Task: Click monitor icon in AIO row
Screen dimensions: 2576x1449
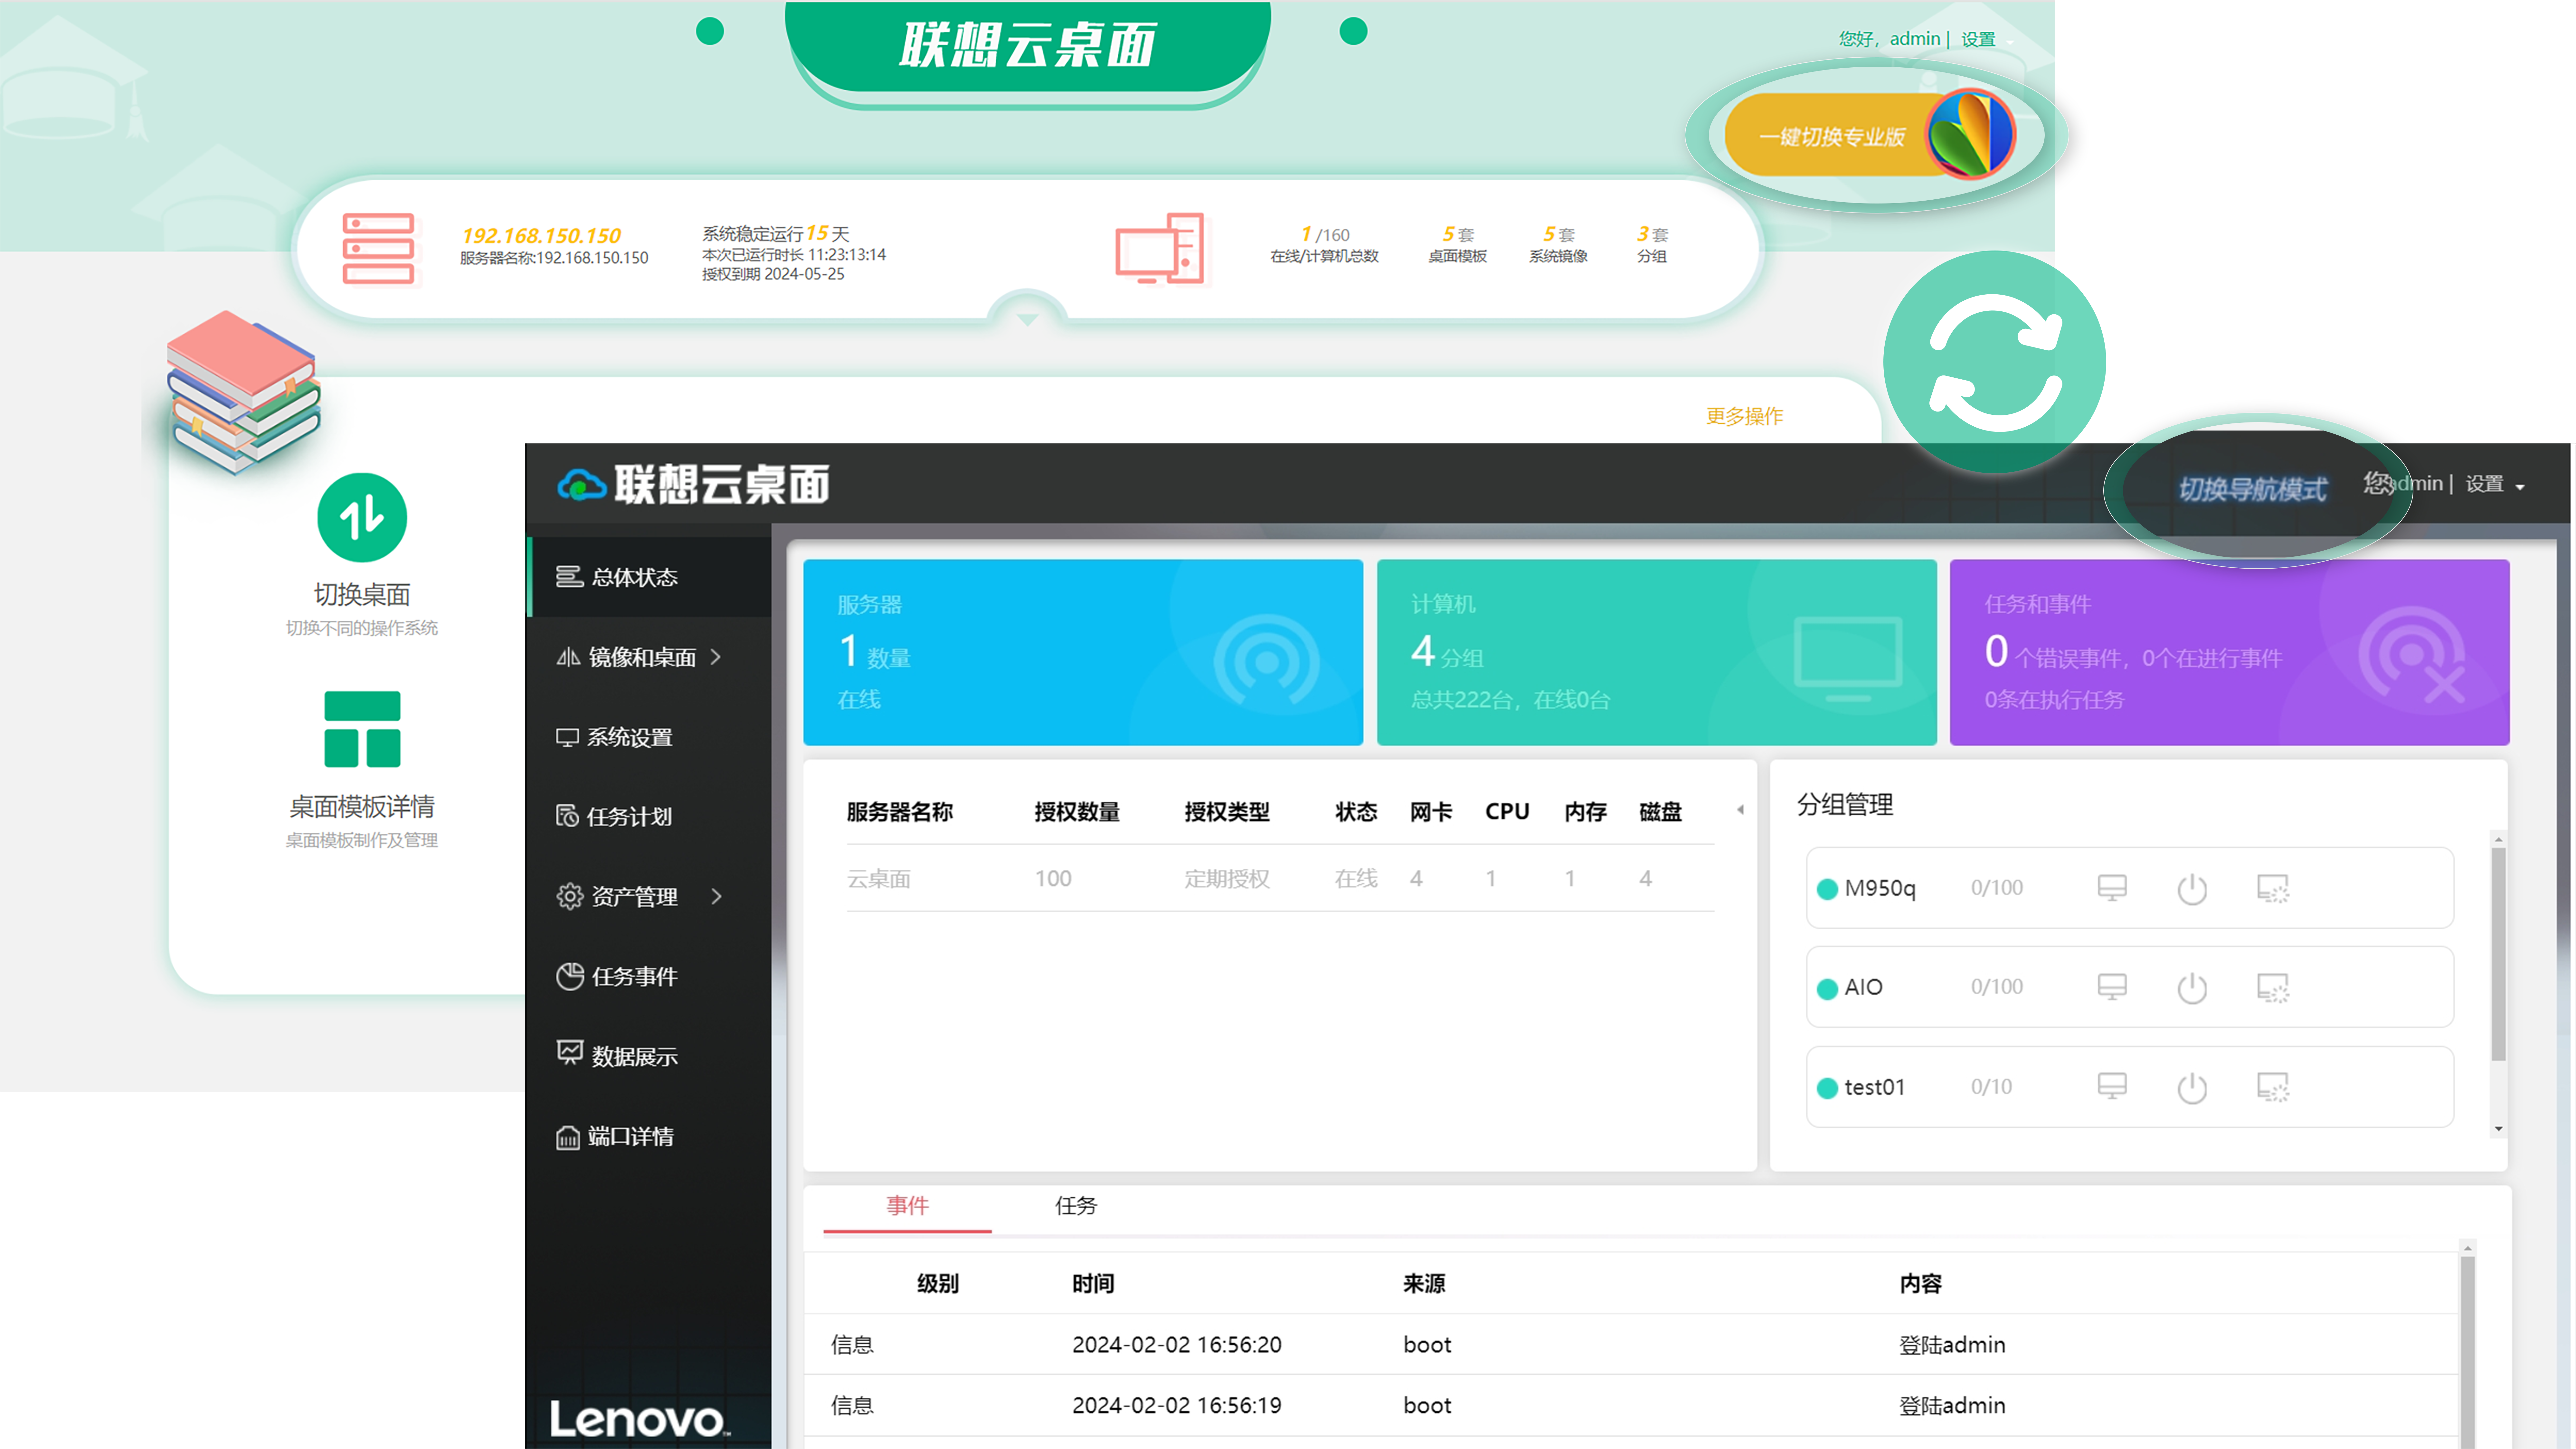Action: tap(2112, 987)
